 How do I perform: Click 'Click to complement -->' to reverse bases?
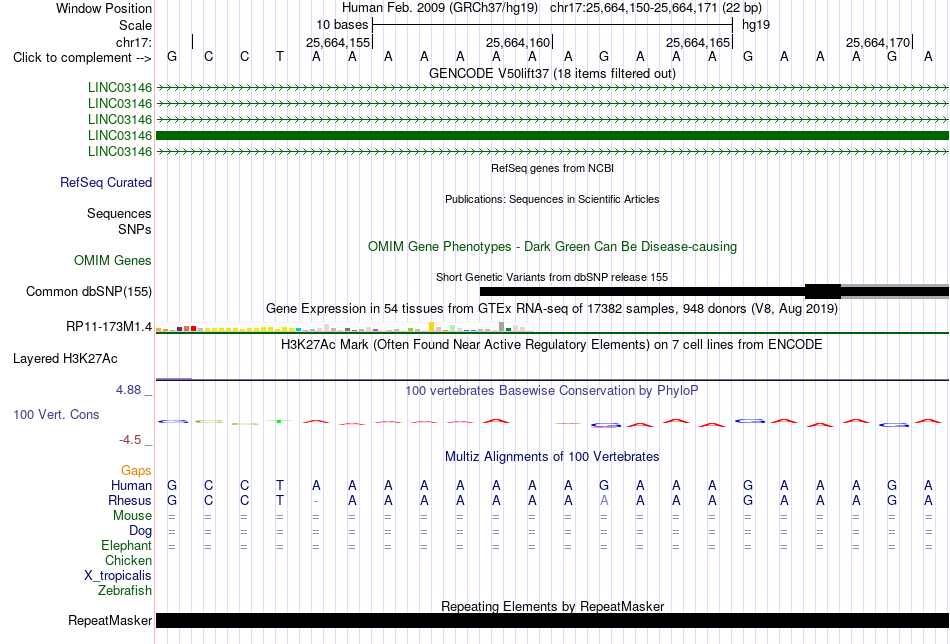pyautogui.click(x=82, y=58)
